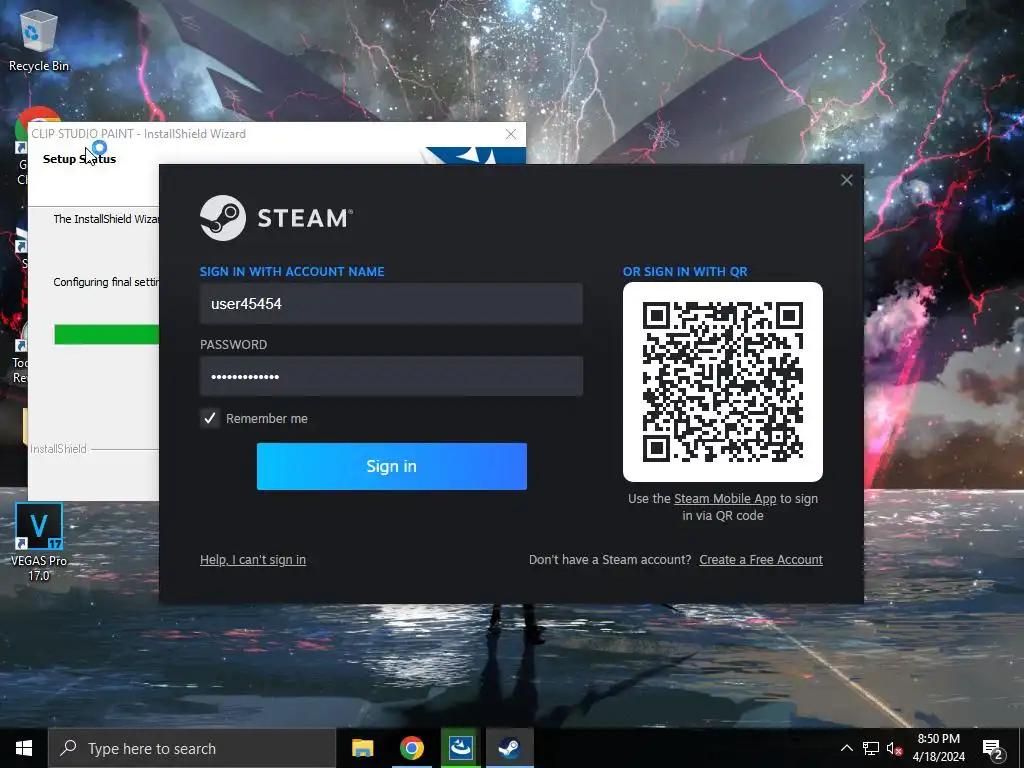Open Create a Free Account link
Viewport: 1024px width, 768px height.
click(x=761, y=560)
